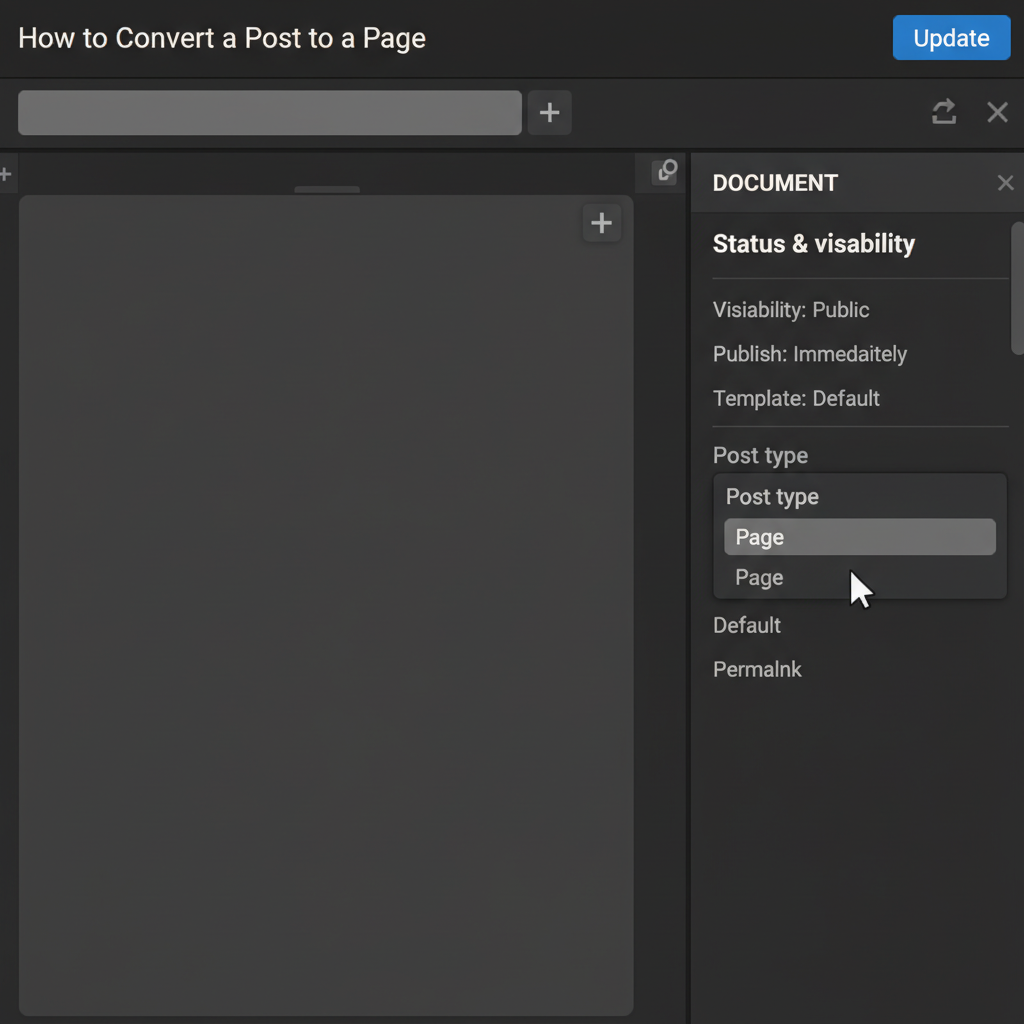This screenshot has width=1024, height=1024.
Task: Click the link icon above the content area
Action: pos(666,171)
